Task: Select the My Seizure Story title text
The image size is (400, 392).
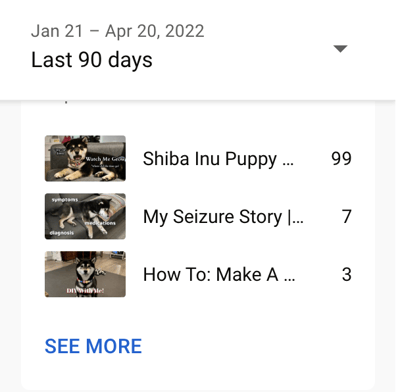Action: [223, 217]
